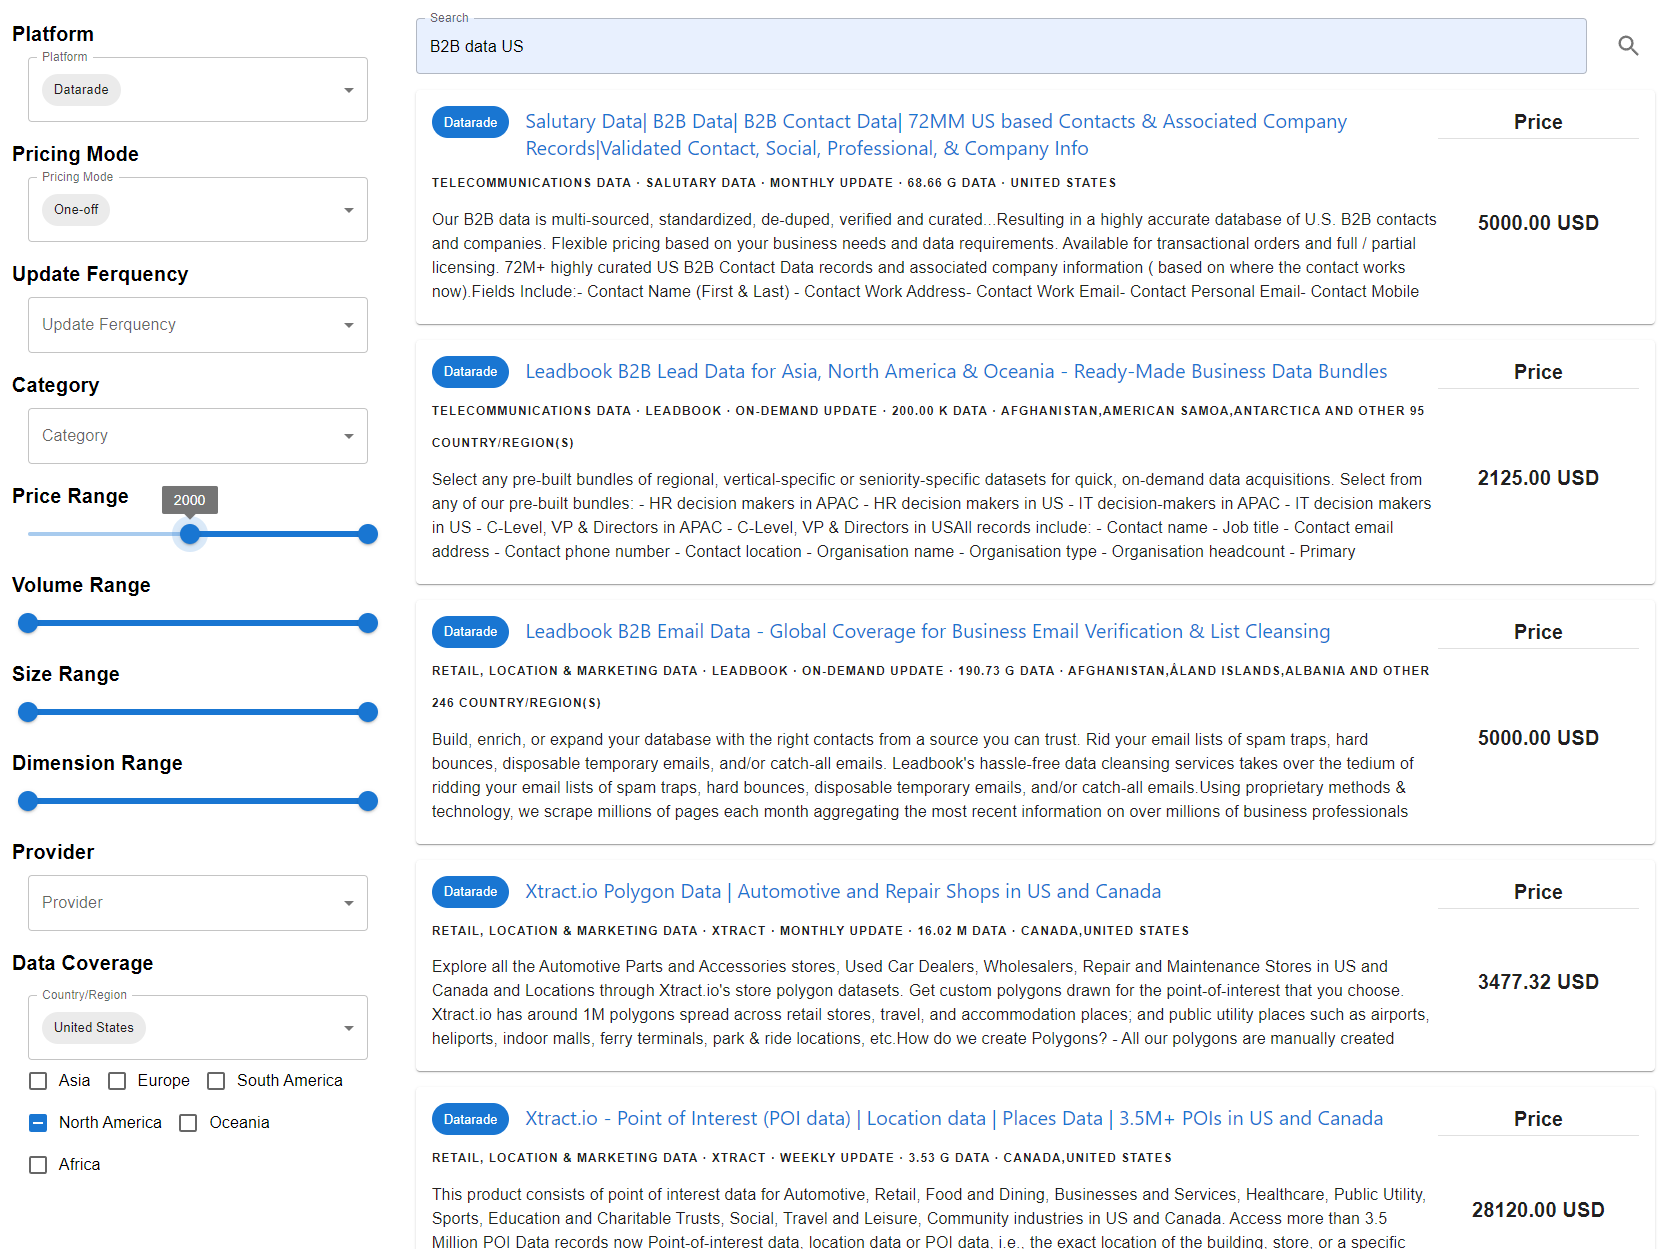The height and width of the screenshot is (1249, 1680).
Task: Click the Size Range lower handle
Action: [x=28, y=712]
